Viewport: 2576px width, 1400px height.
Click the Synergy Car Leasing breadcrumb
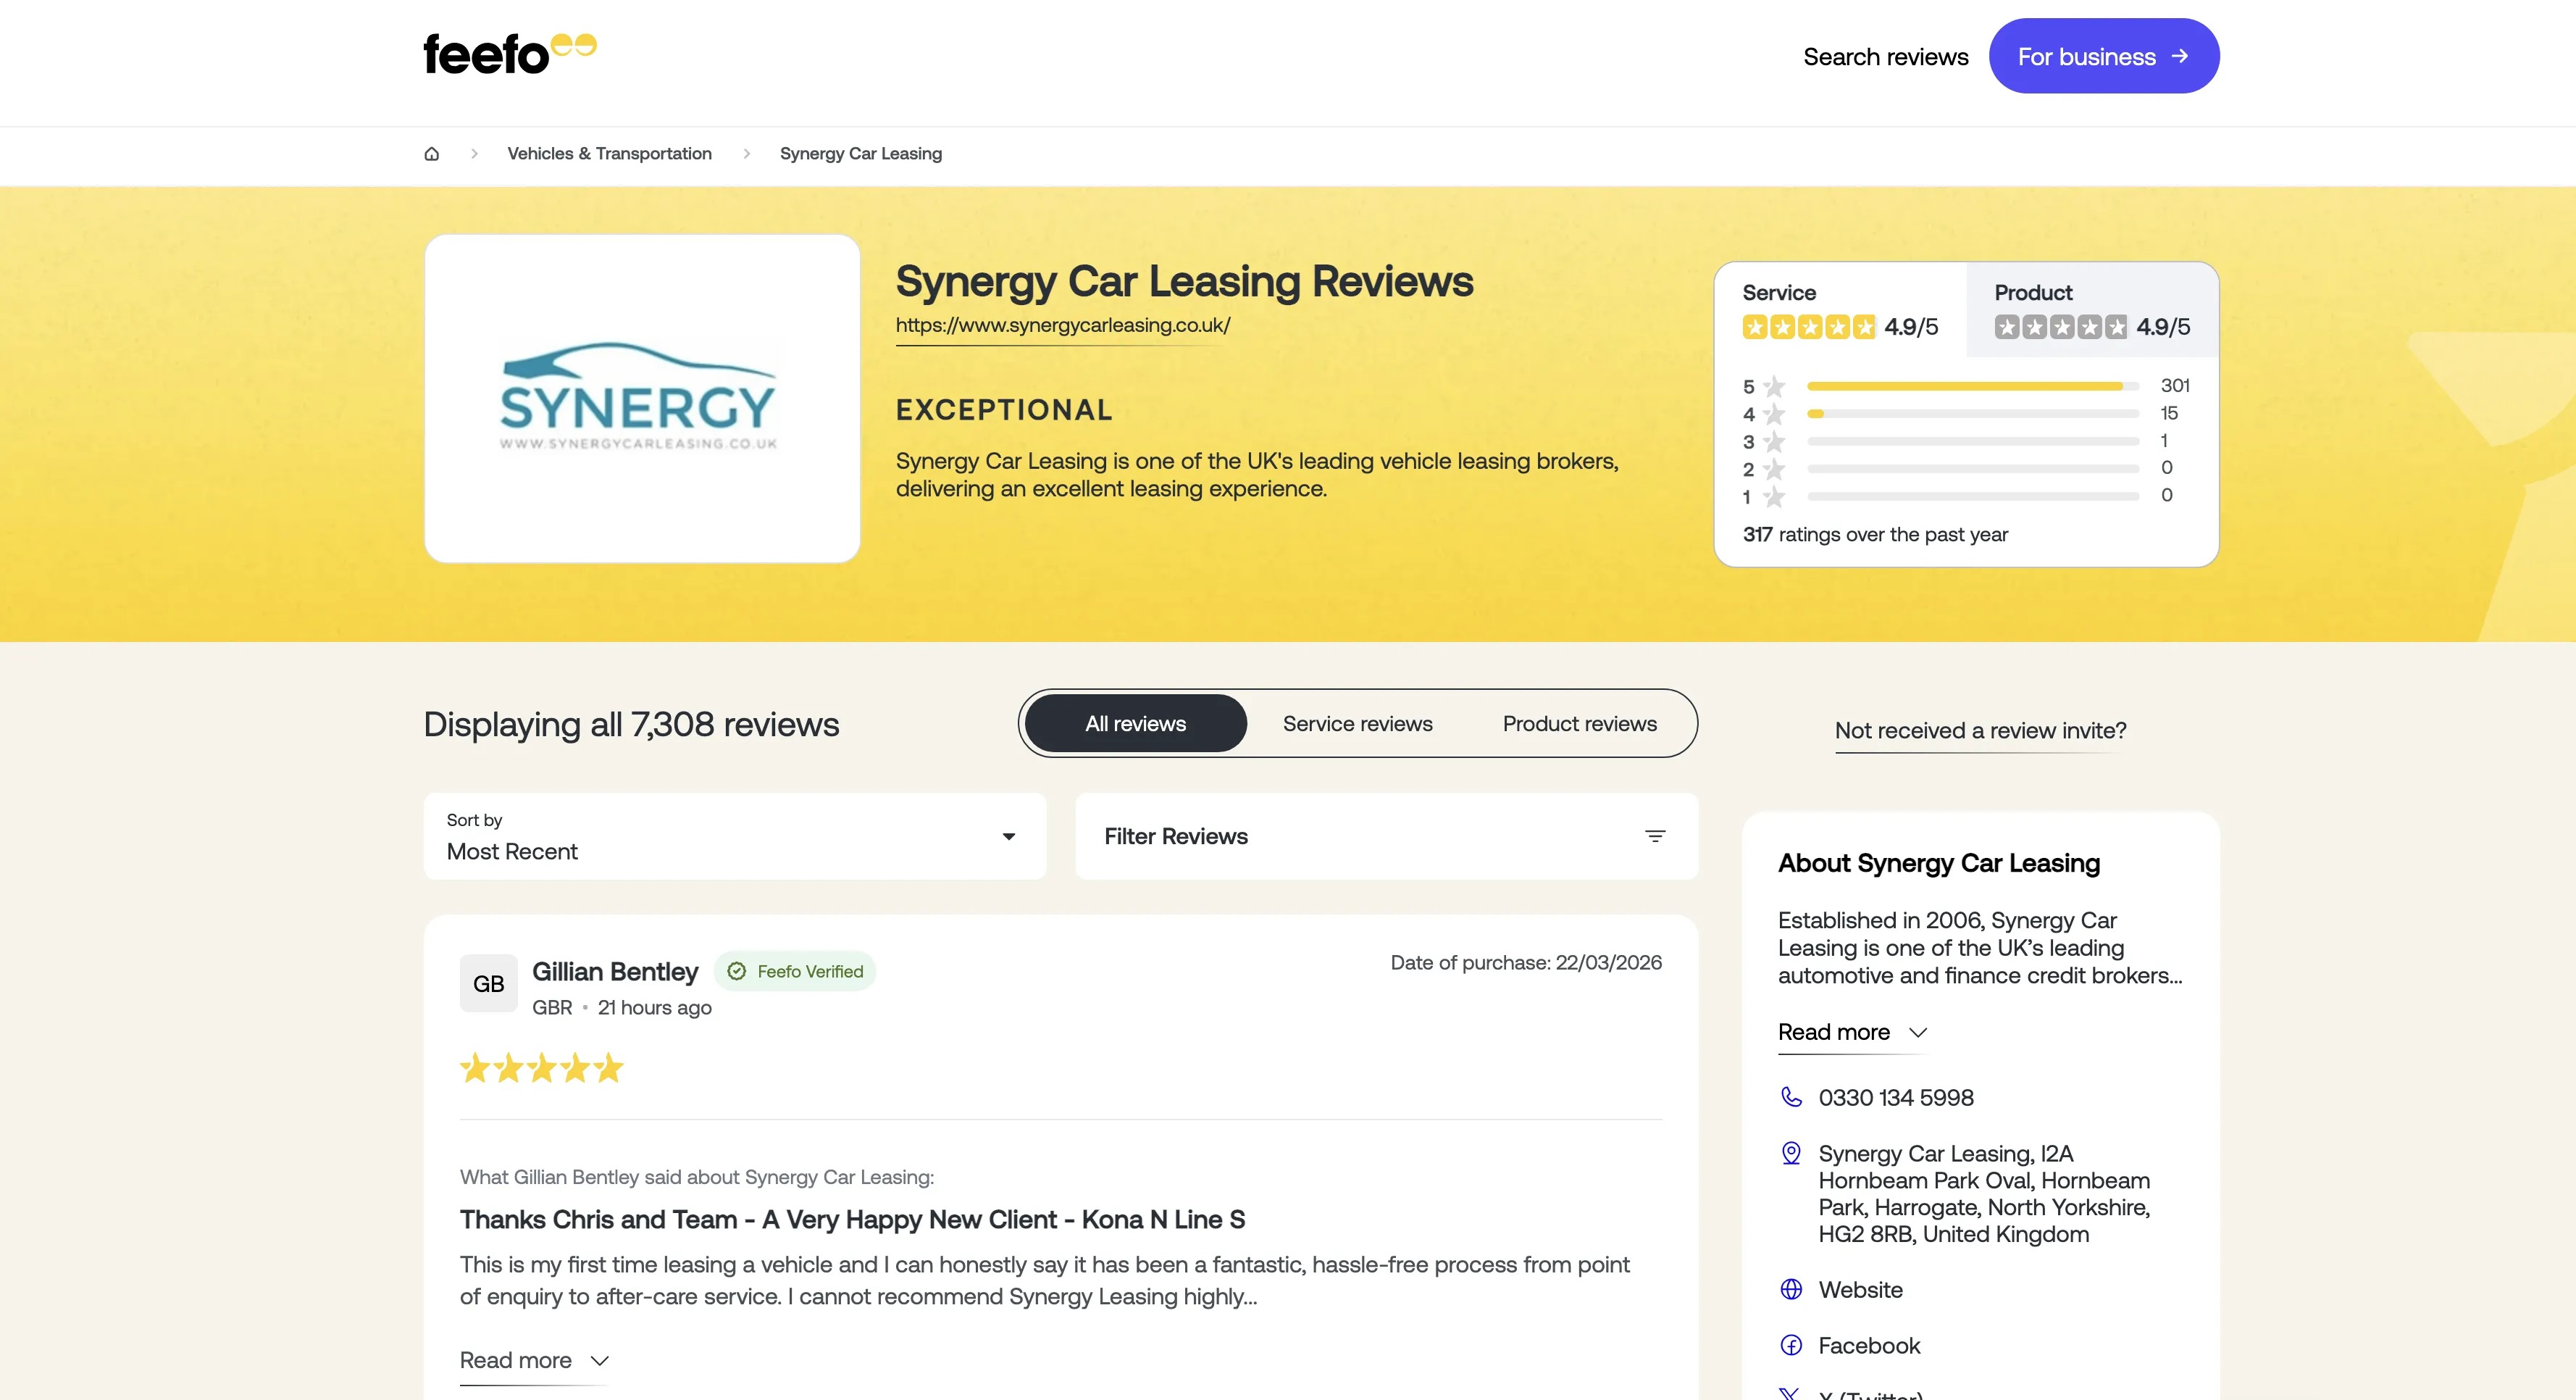point(860,154)
